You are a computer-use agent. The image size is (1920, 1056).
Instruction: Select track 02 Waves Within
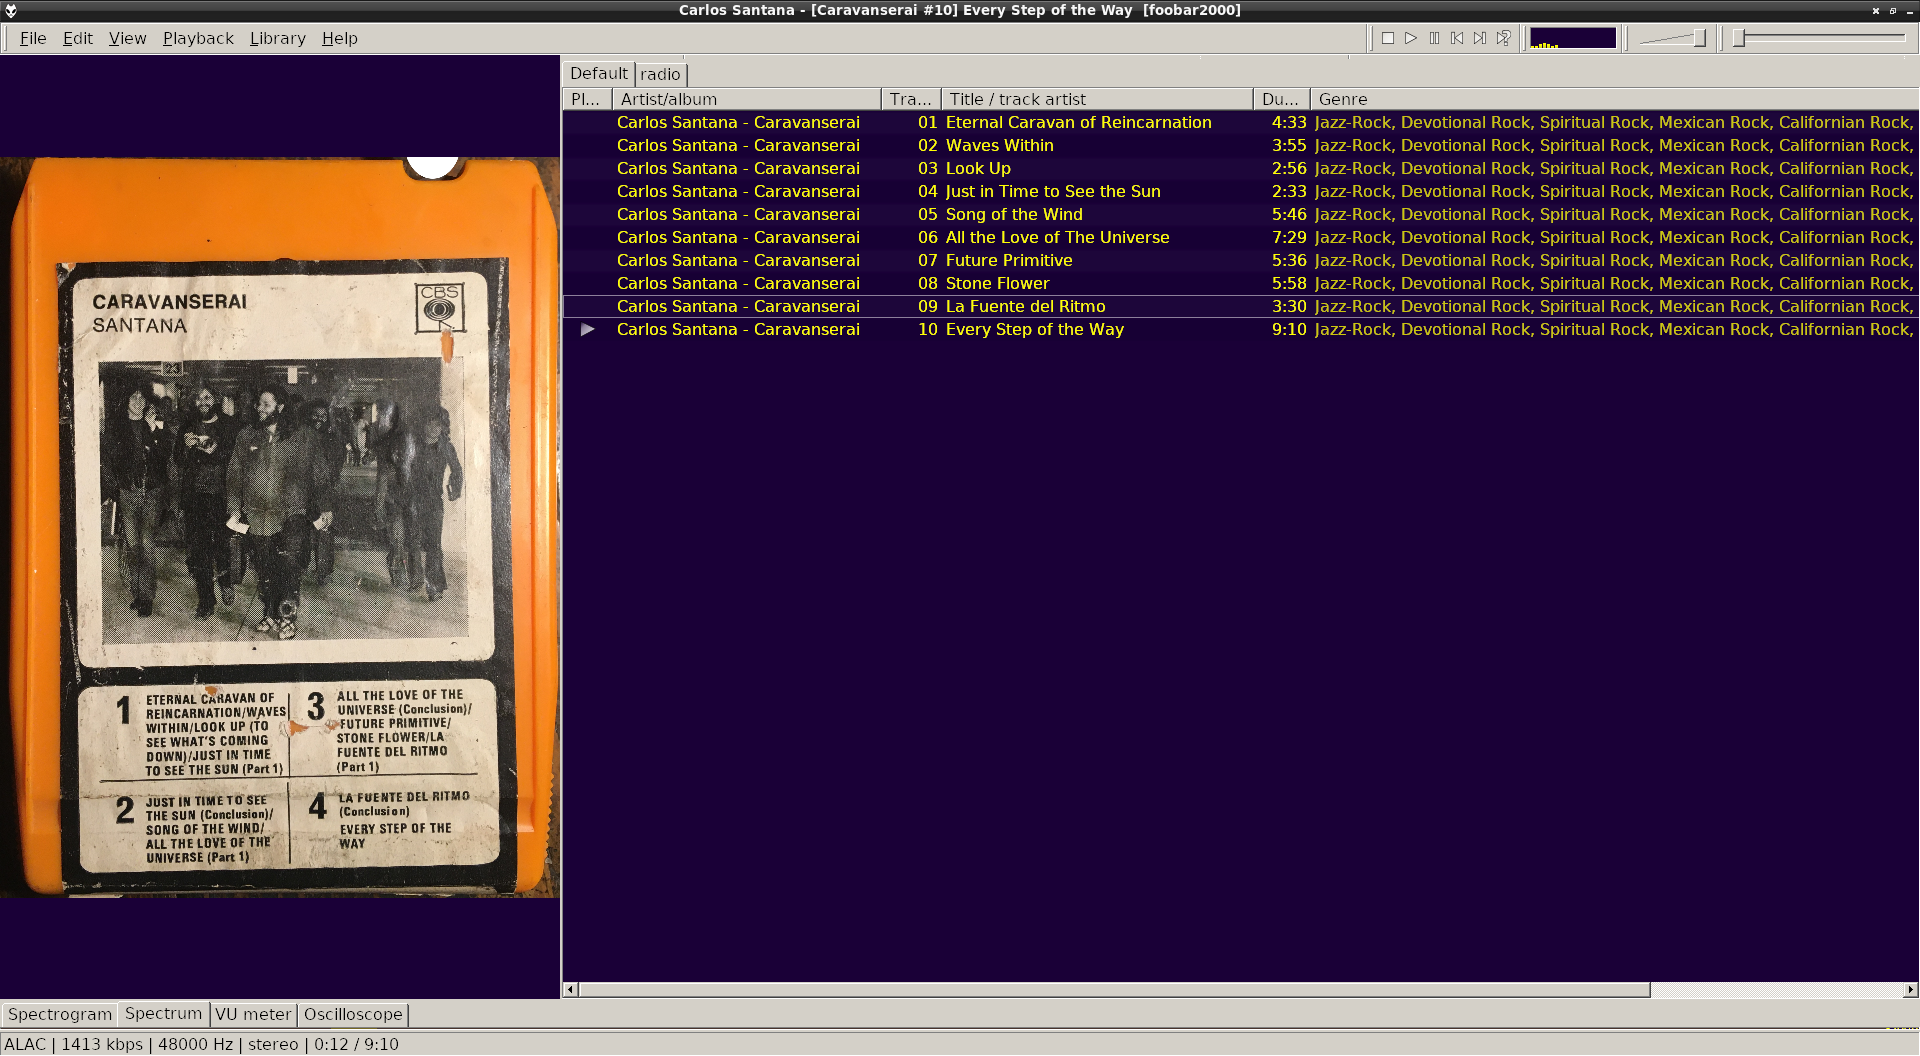click(x=1240, y=145)
